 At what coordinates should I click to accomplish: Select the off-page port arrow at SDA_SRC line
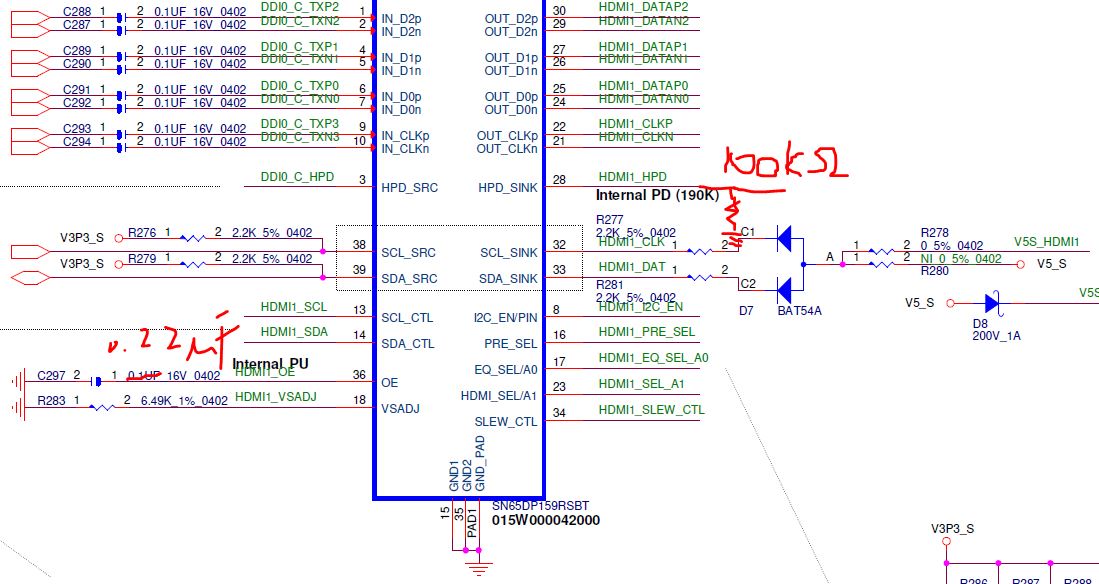pos(31,278)
